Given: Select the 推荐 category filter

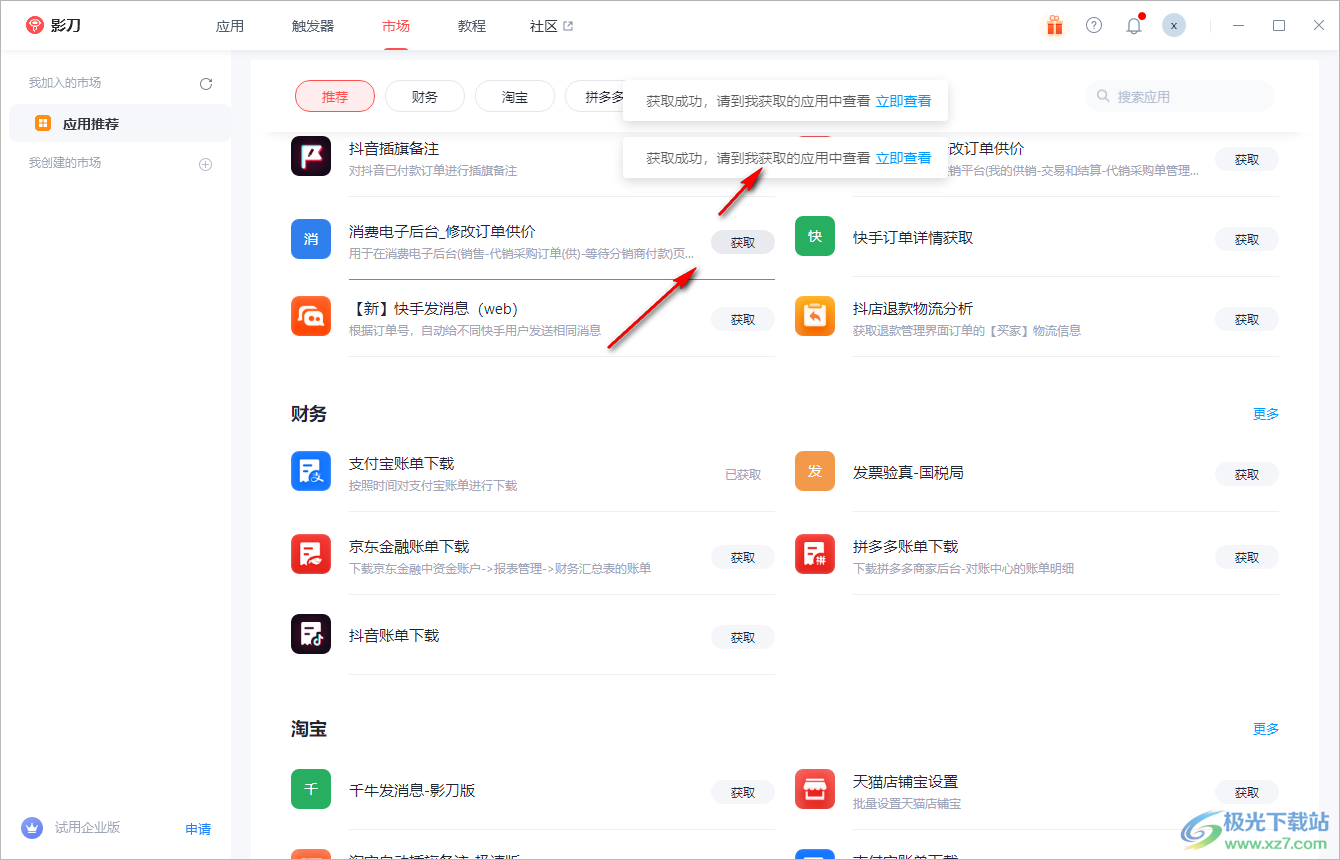Looking at the screenshot, I should [335, 97].
